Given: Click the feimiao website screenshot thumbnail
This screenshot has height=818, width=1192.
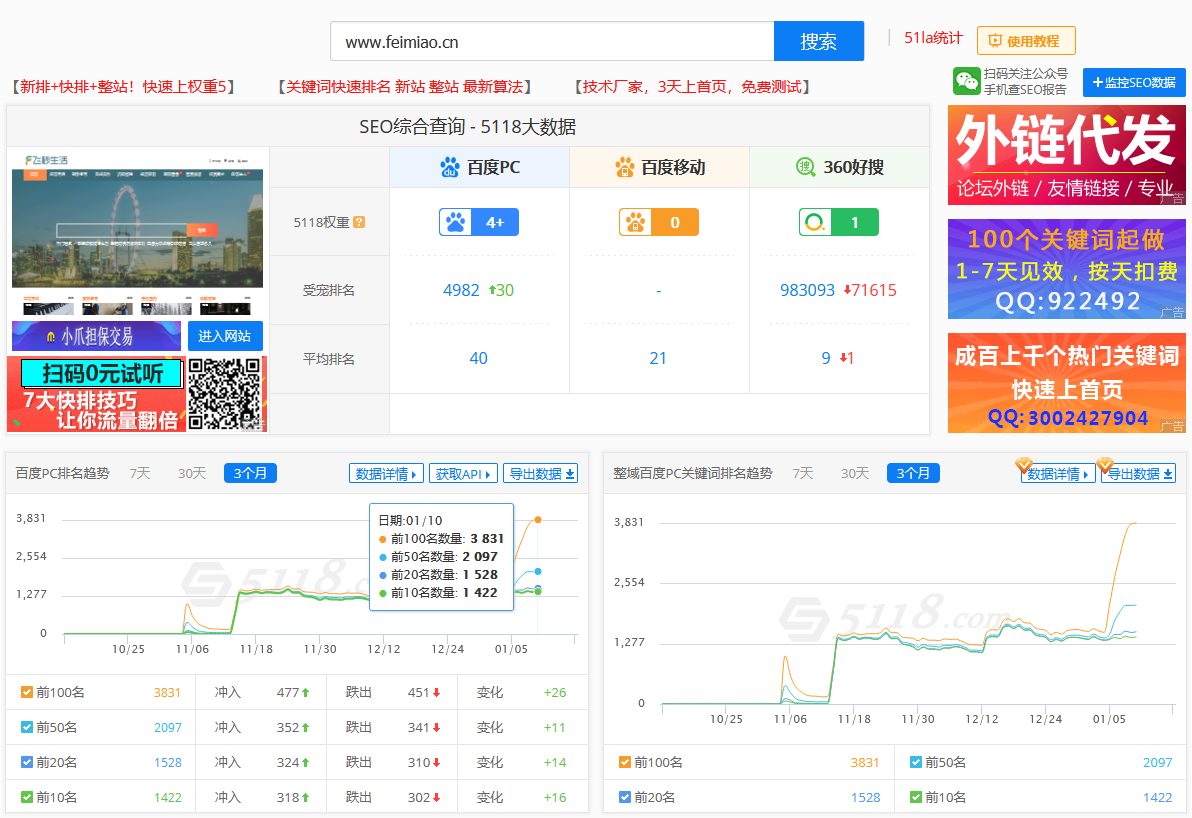Looking at the screenshot, I should click(138, 232).
